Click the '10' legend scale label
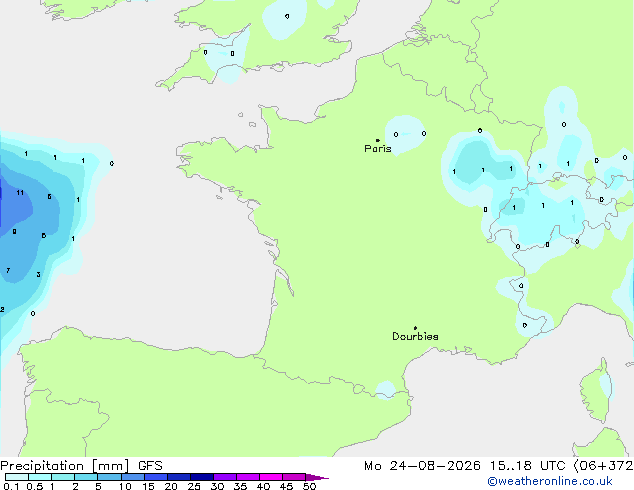Viewport: 634px width, 490px height. (125, 486)
